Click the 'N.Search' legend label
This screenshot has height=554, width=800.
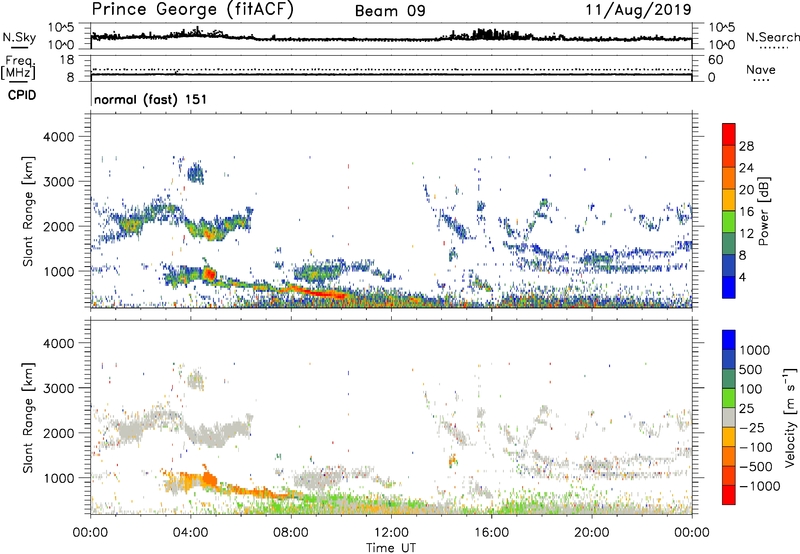pyautogui.click(x=772, y=37)
